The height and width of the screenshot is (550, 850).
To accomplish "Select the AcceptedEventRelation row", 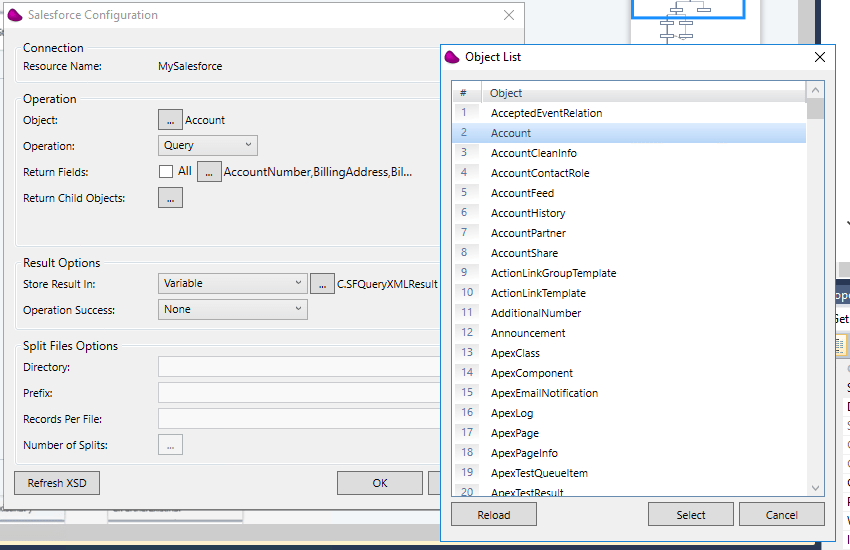I will coord(629,113).
